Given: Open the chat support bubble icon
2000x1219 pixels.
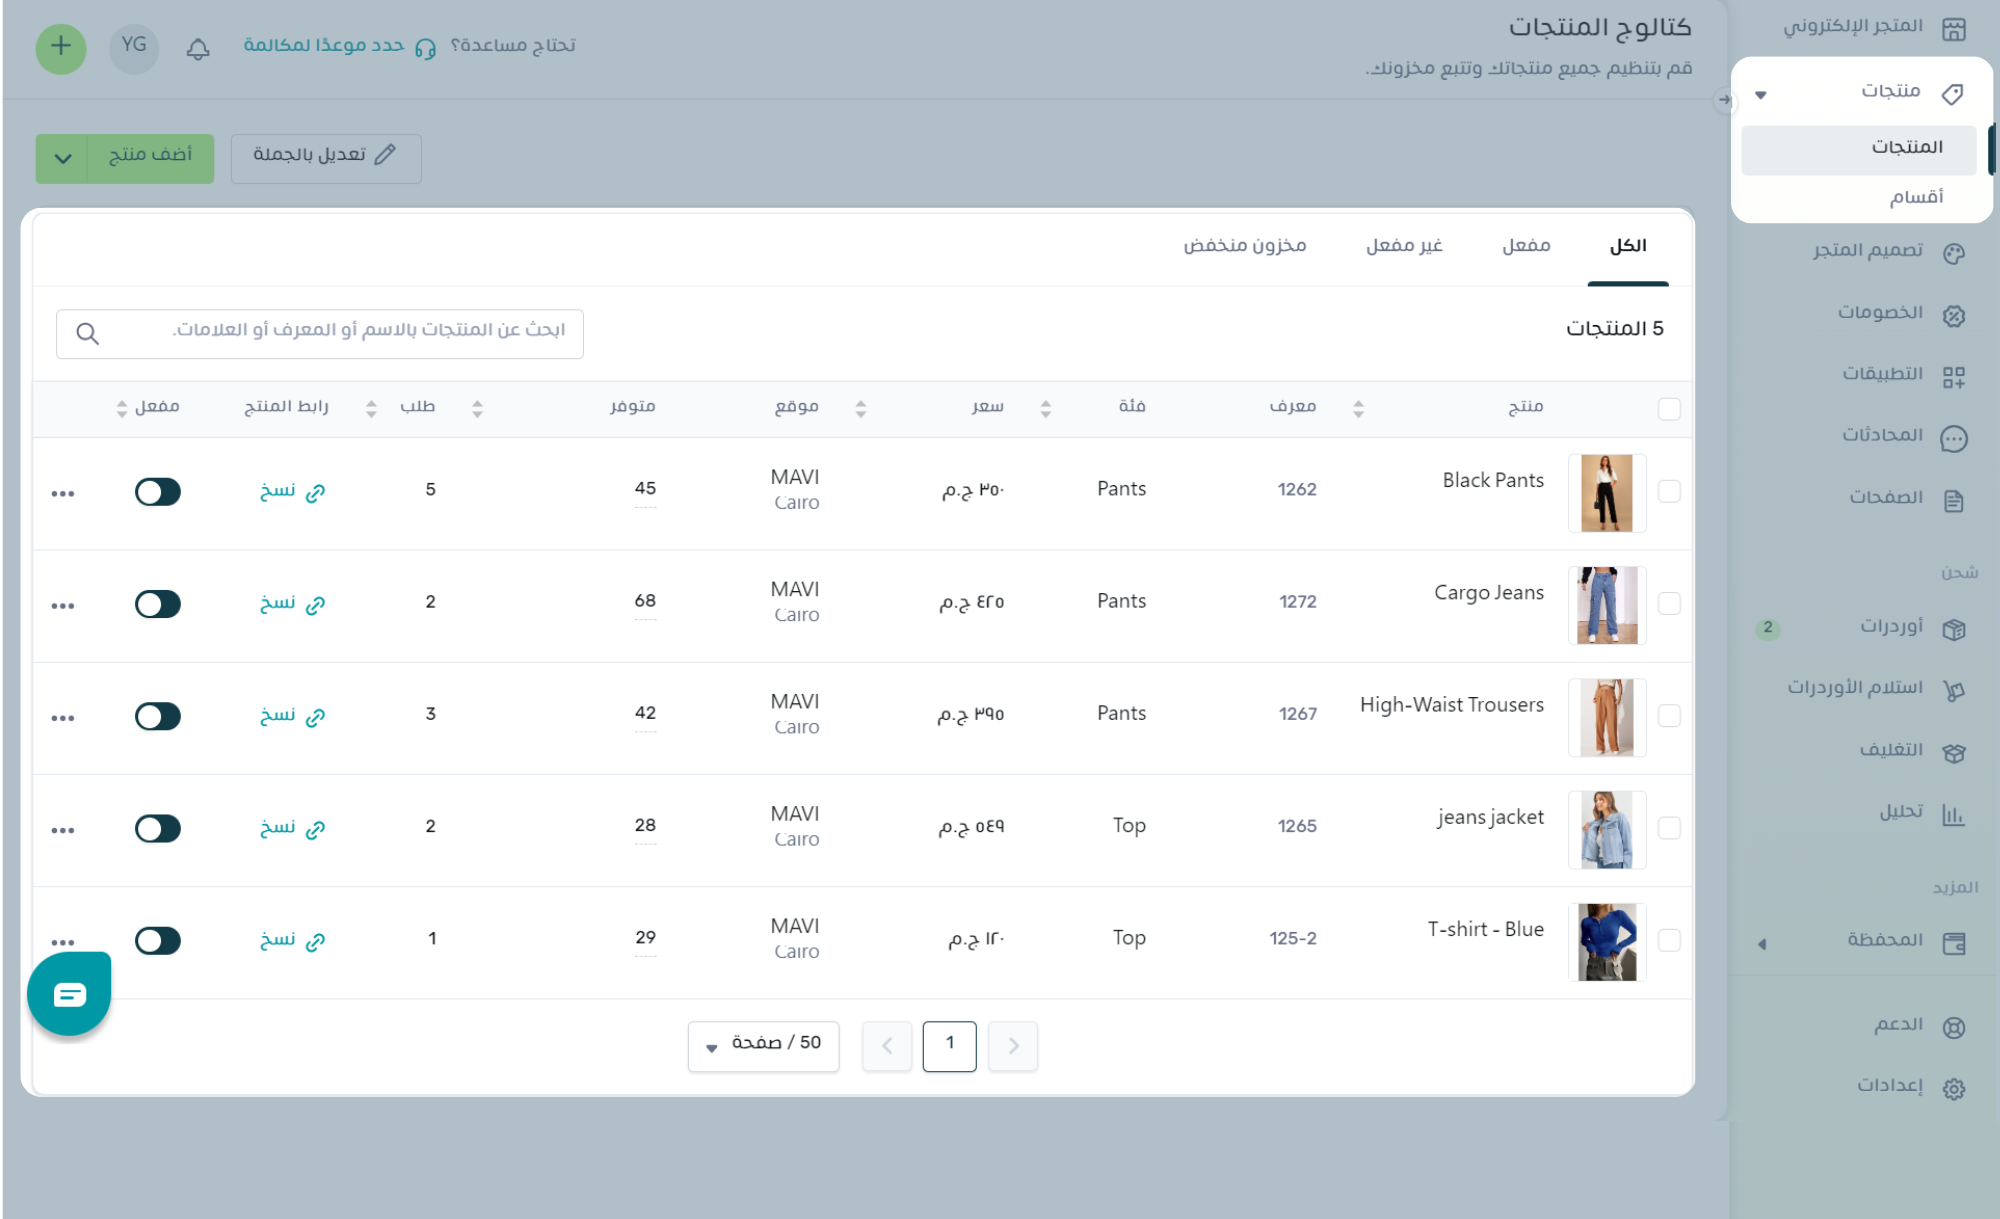Looking at the screenshot, I should [69, 994].
